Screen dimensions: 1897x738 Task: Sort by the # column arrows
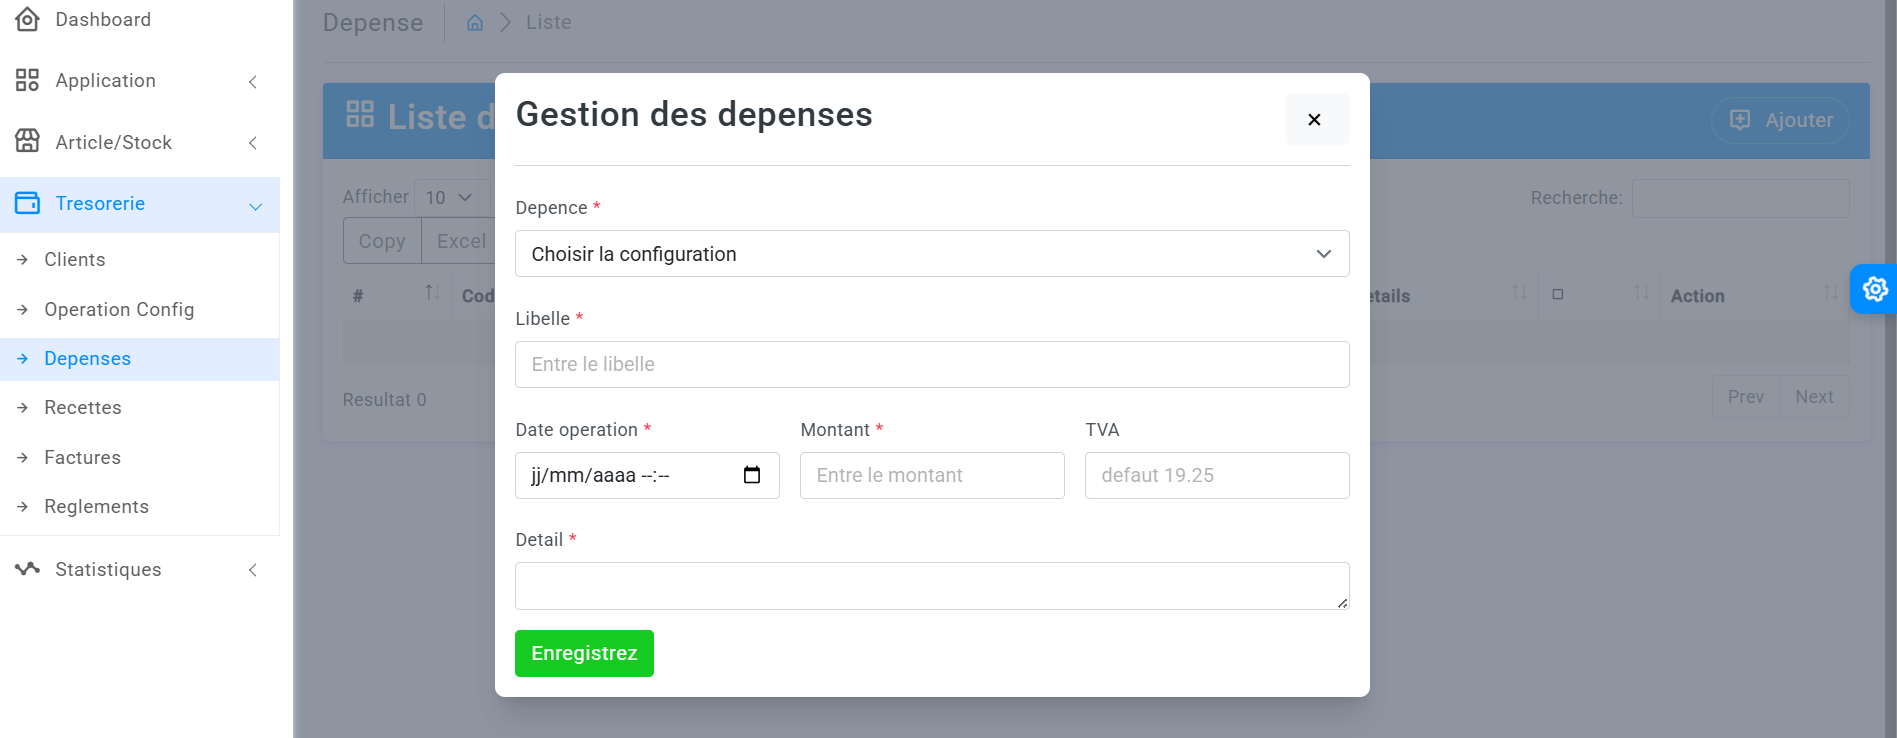(432, 292)
